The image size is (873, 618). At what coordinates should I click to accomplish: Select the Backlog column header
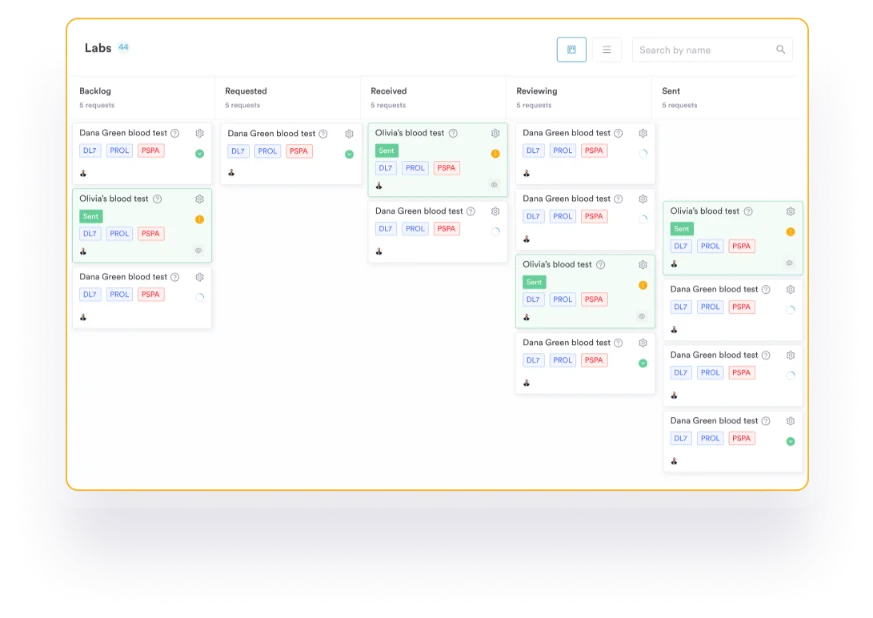[x=95, y=91]
